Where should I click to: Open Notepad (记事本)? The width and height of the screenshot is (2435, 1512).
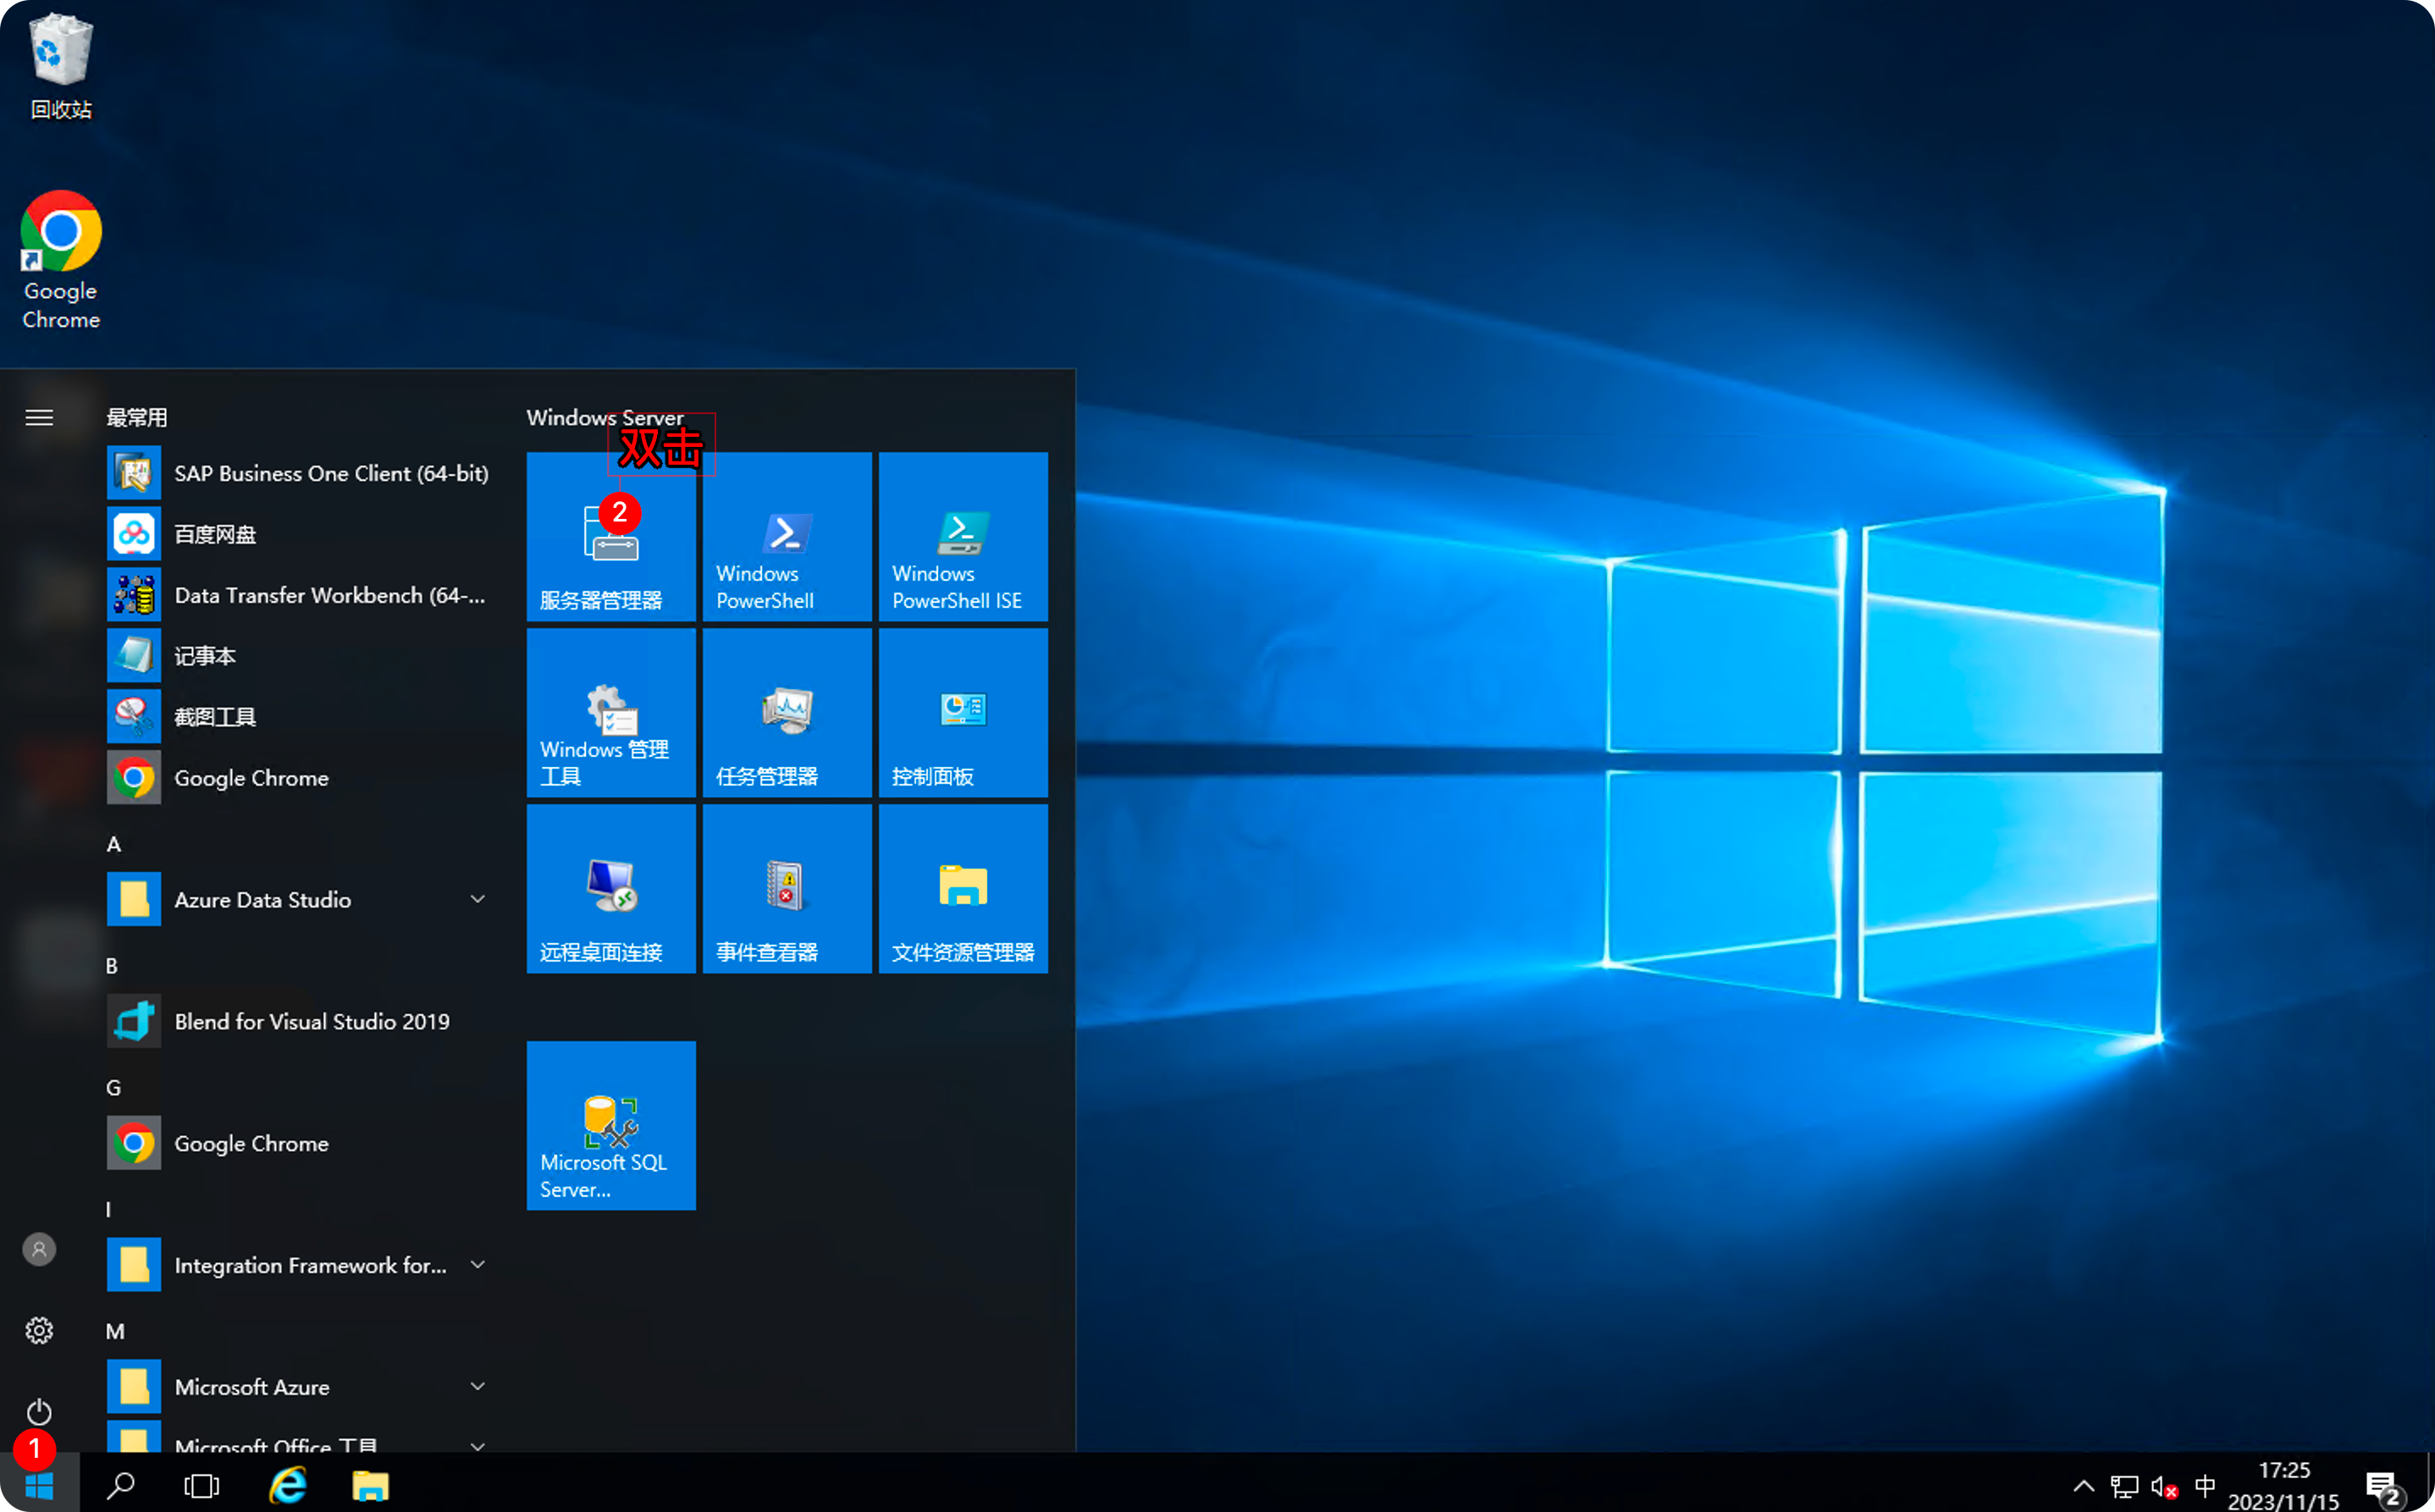tap(300, 656)
